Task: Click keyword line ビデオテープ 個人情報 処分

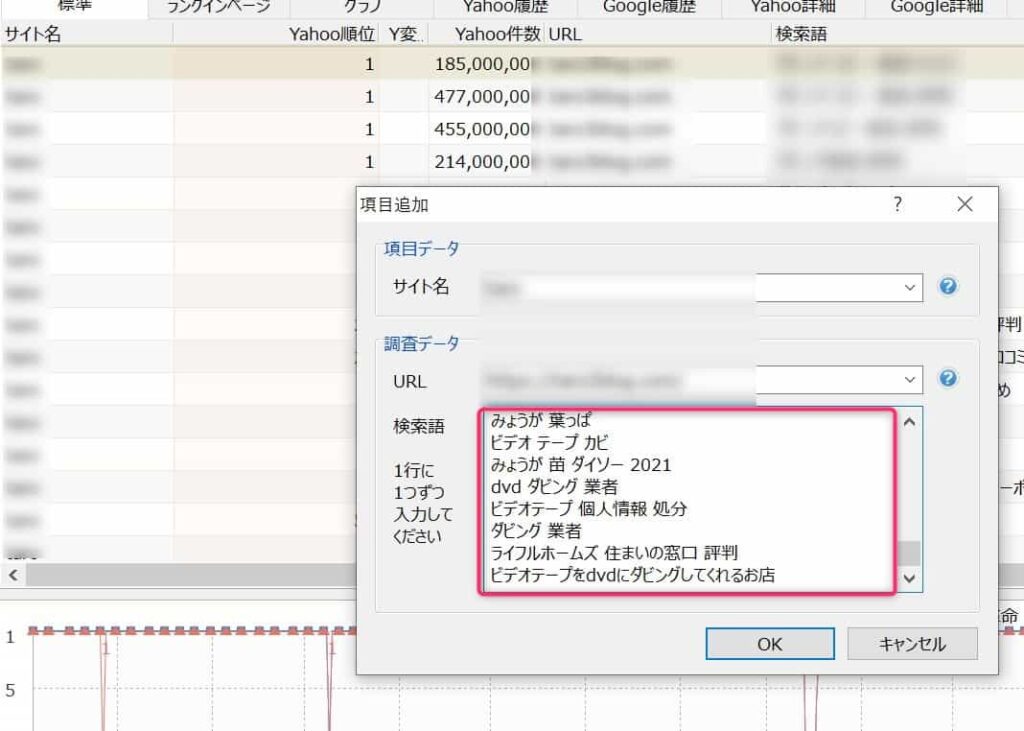Action: (x=588, y=508)
